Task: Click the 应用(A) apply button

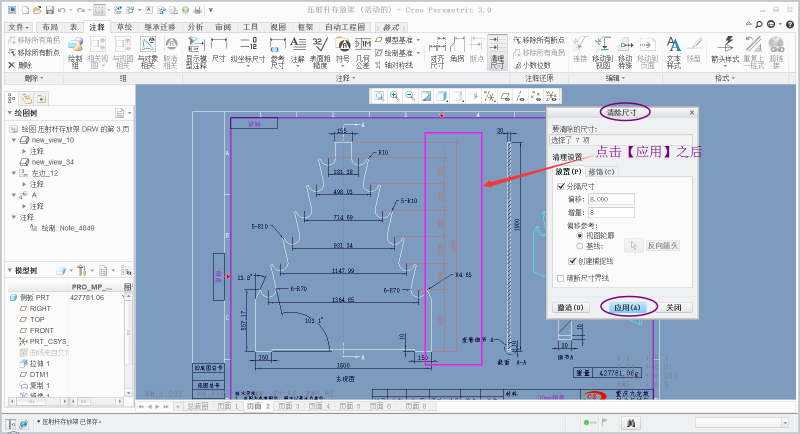Action: (x=627, y=308)
